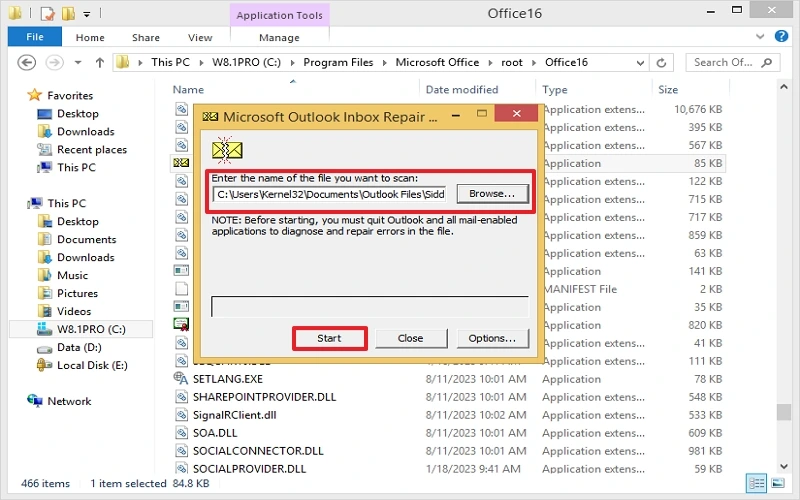Expand the address bar history dropdown
800x500 pixels.
pyautogui.click(x=640, y=63)
